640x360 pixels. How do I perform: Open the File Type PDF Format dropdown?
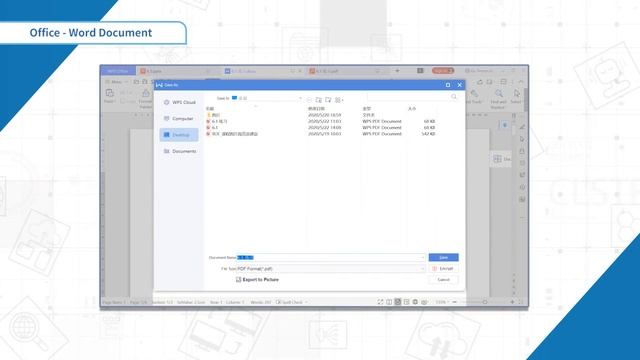[x=331, y=269]
